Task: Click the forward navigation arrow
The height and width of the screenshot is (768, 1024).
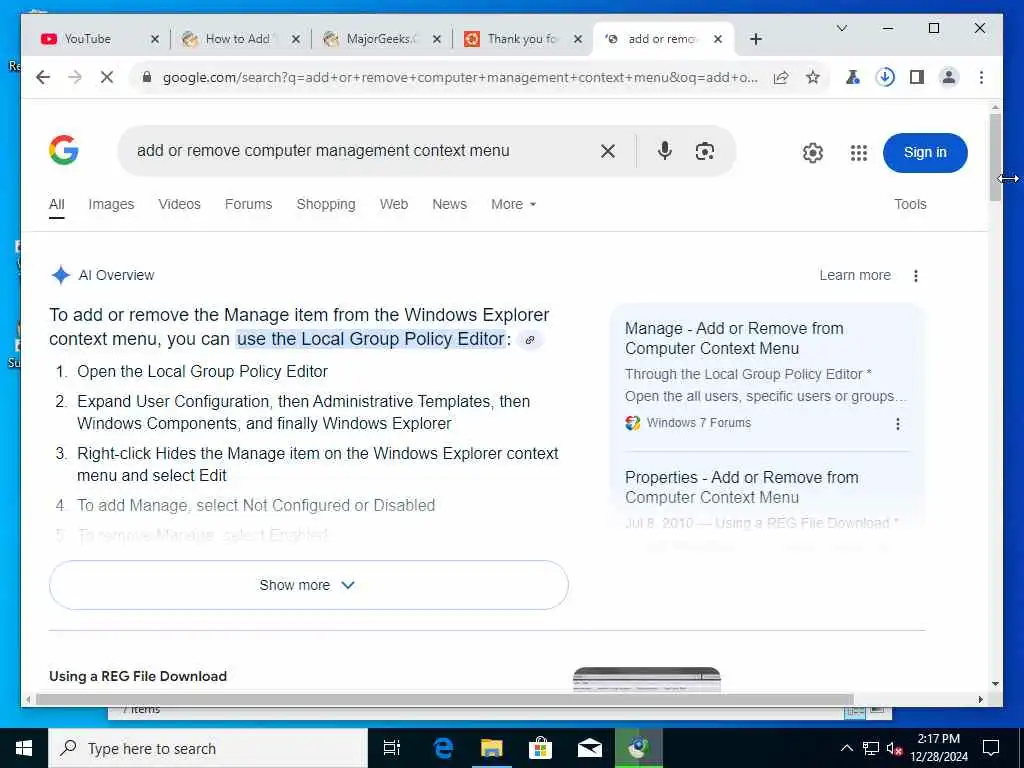Action: tap(75, 77)
